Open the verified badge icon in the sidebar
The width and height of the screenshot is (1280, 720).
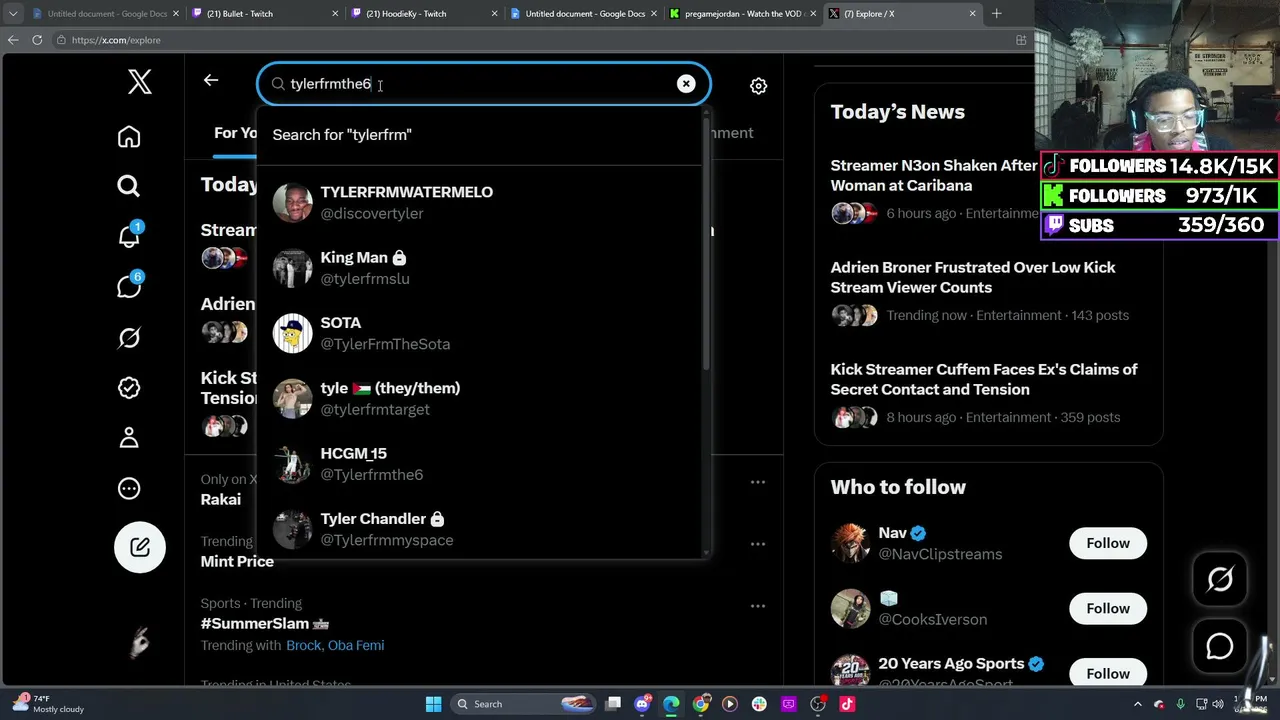tap(129, 388)
